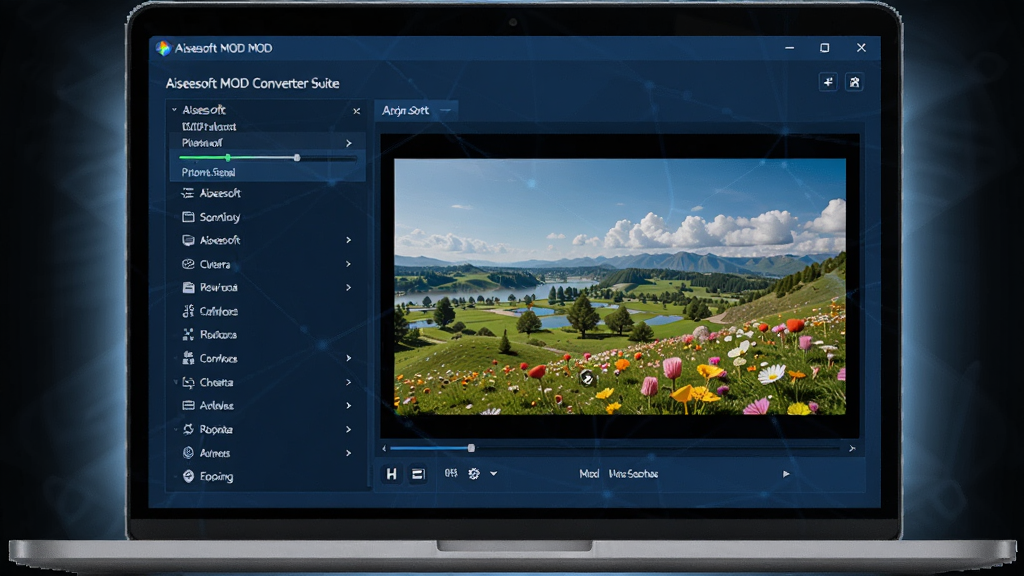Click the grey handle on the panel slider
The height and width of the screenshot is (576, 1024).
pos(297,157)
